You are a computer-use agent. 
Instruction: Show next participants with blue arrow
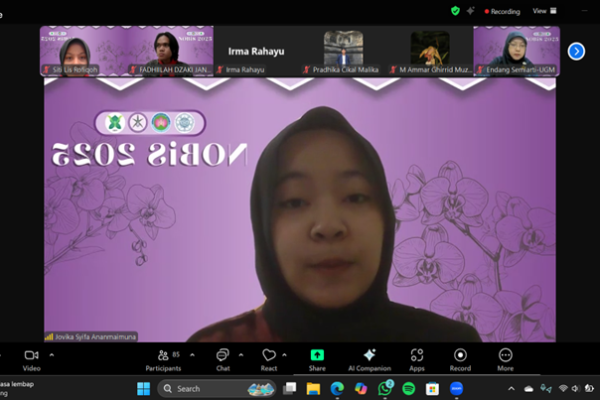coord(576,51)
